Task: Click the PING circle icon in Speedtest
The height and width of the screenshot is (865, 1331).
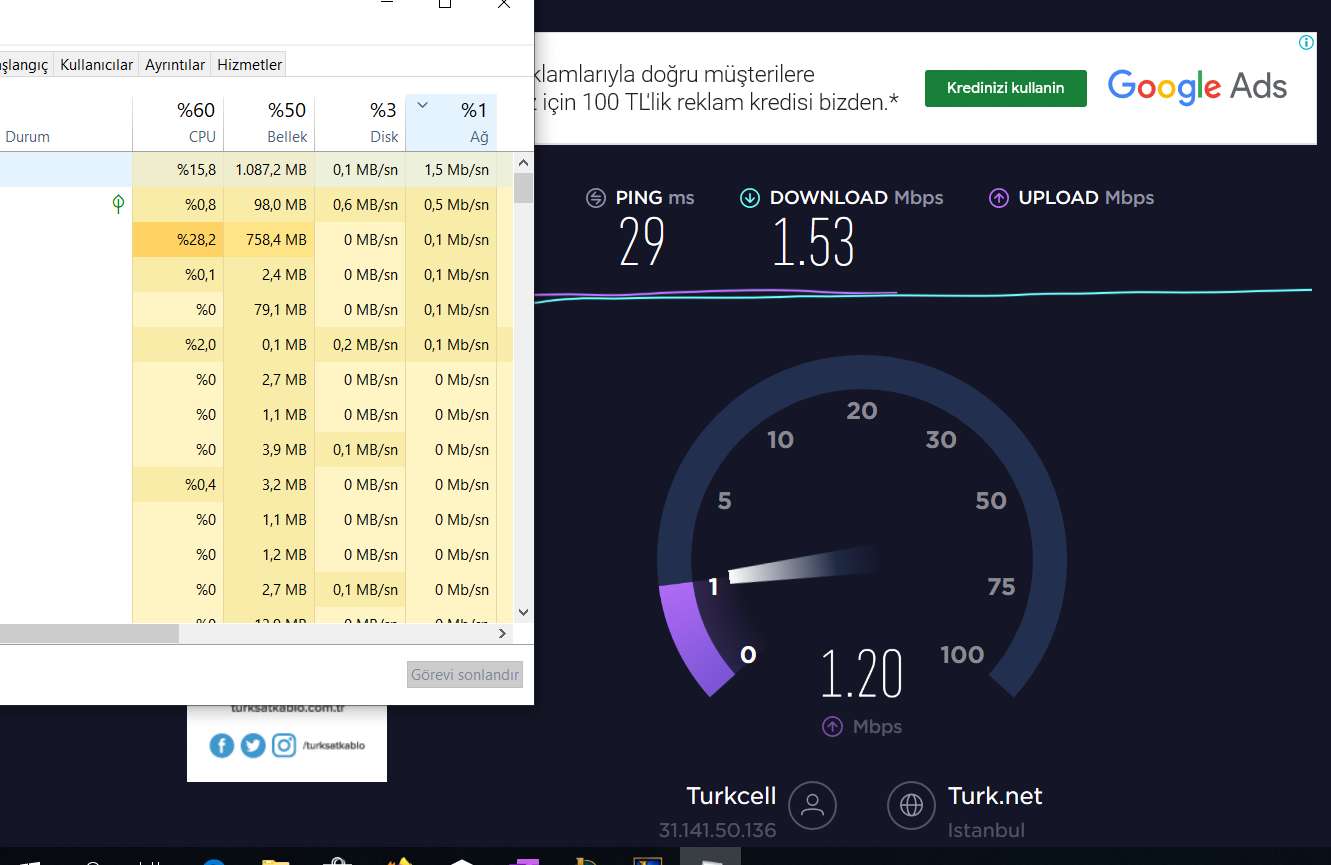Action: 596,198
